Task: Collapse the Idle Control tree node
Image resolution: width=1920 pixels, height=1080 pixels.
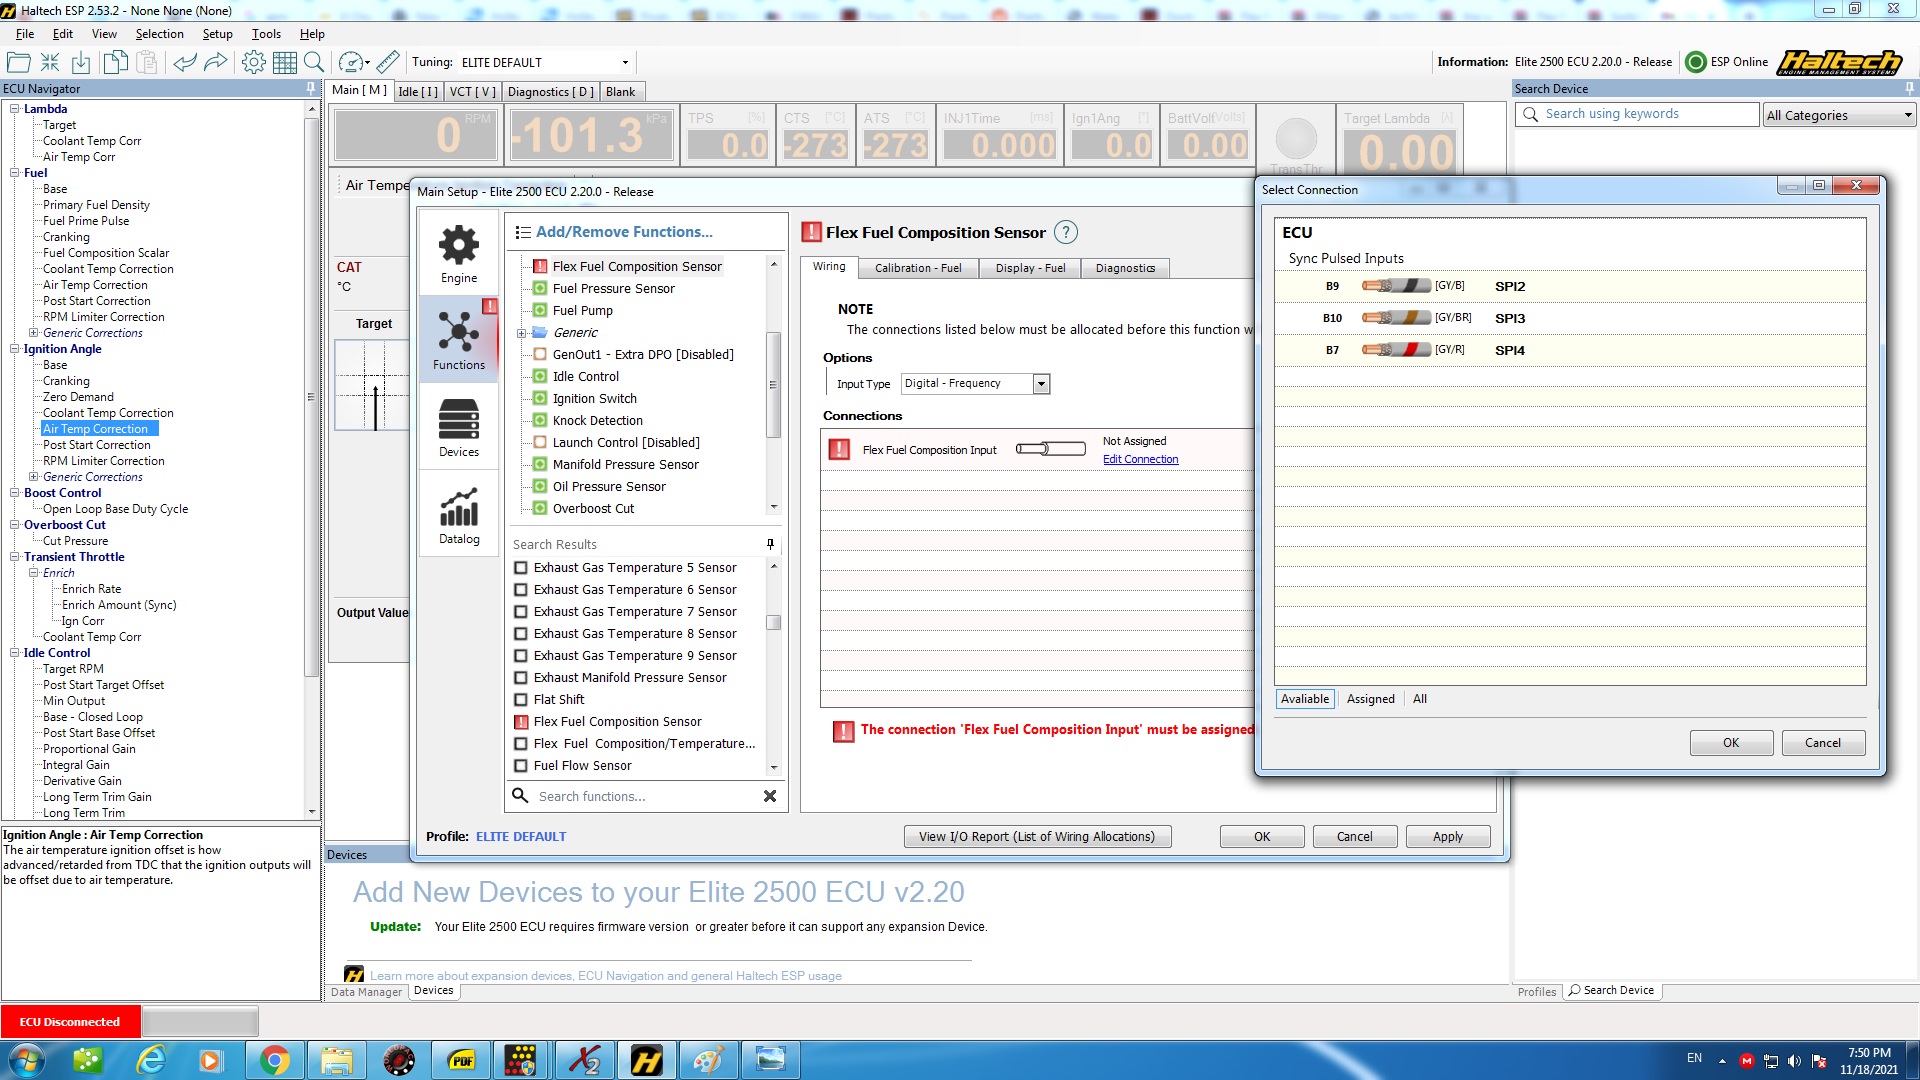Action: [15, 653]
